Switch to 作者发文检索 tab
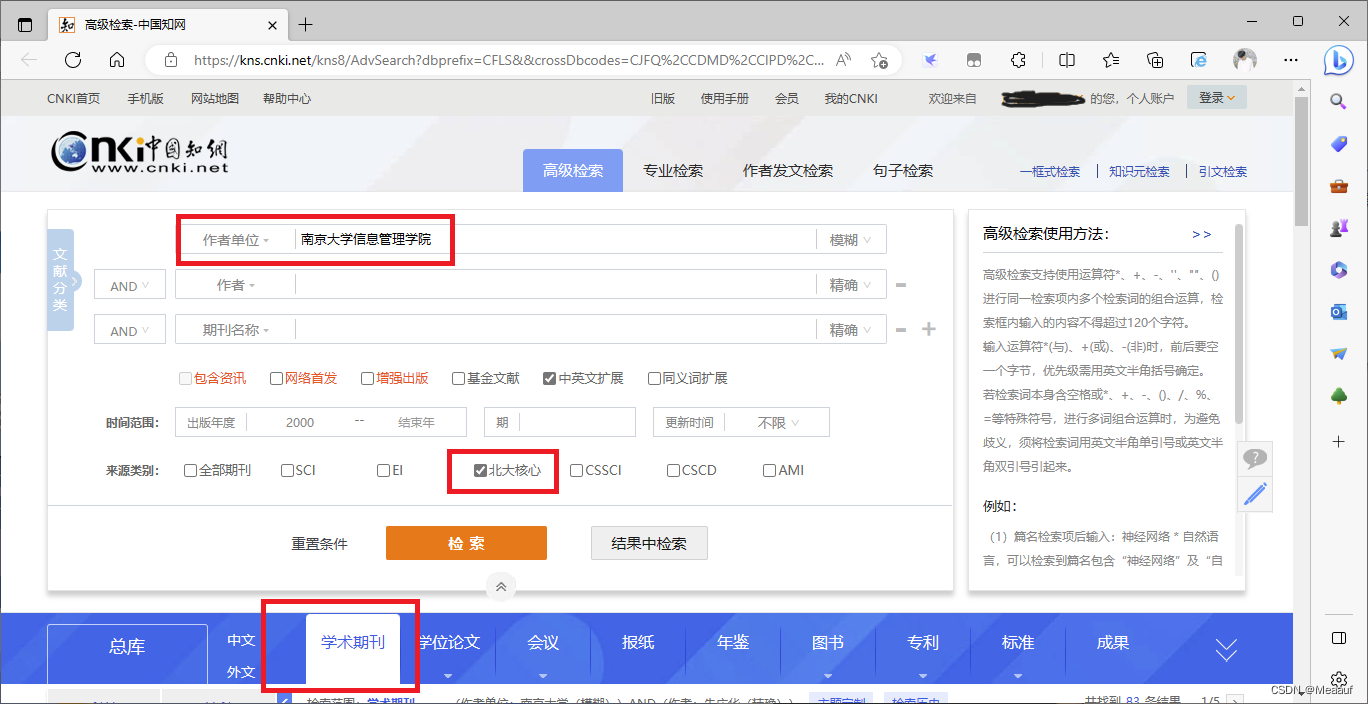 788,171
